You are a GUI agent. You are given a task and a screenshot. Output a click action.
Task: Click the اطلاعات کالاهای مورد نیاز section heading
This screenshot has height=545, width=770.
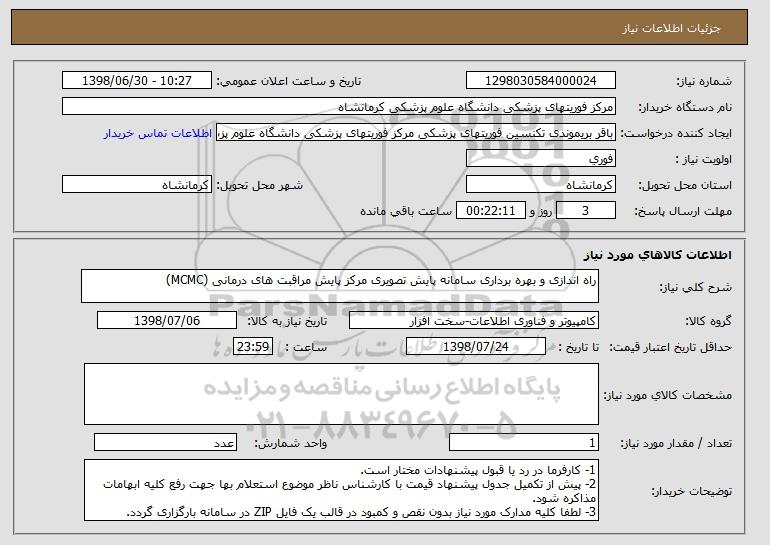click(658, 254)
